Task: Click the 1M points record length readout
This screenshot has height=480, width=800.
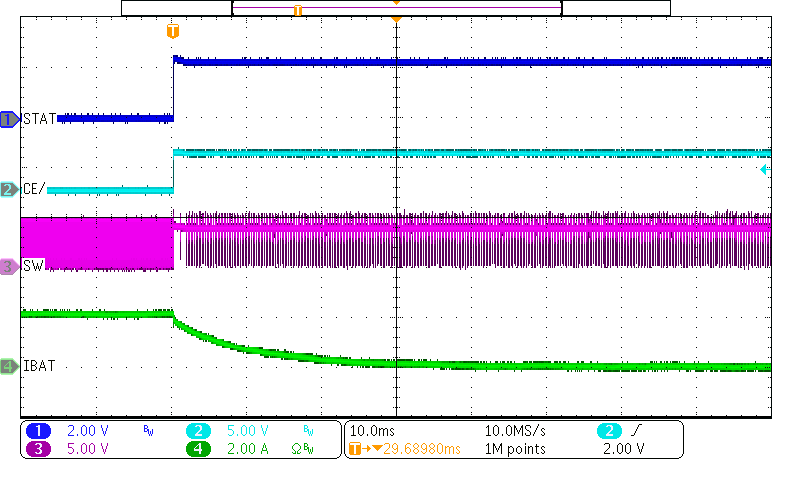Action: [x=515, y=449]
